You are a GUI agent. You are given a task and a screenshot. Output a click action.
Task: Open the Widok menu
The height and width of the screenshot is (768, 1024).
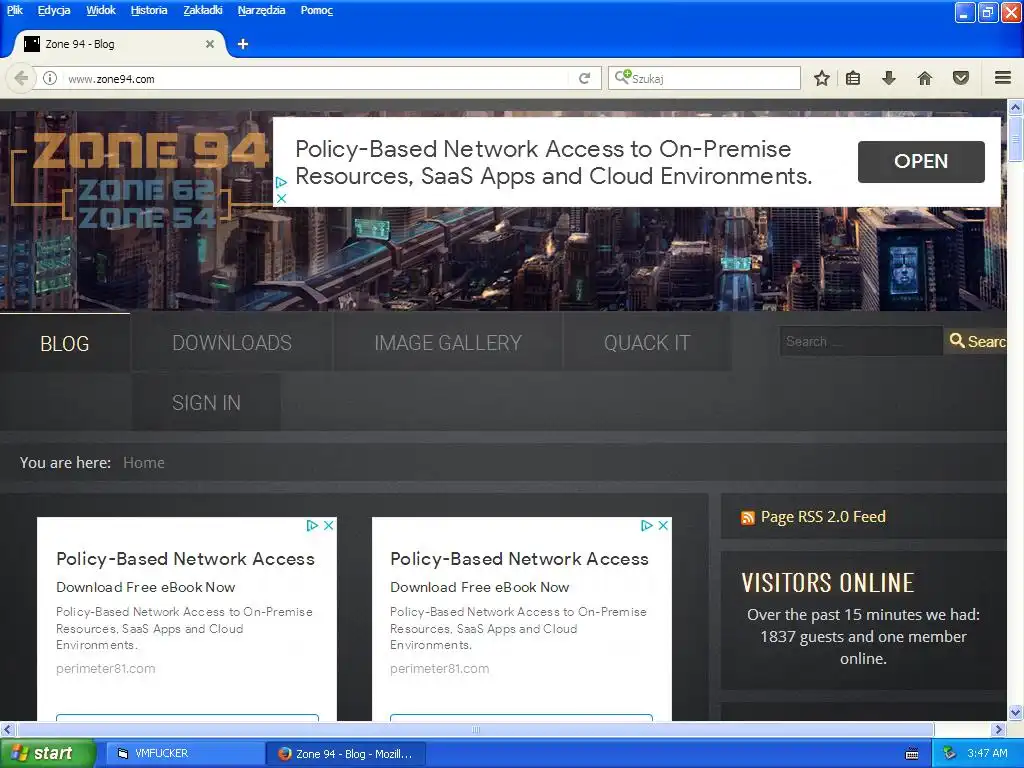coord(101,10)
